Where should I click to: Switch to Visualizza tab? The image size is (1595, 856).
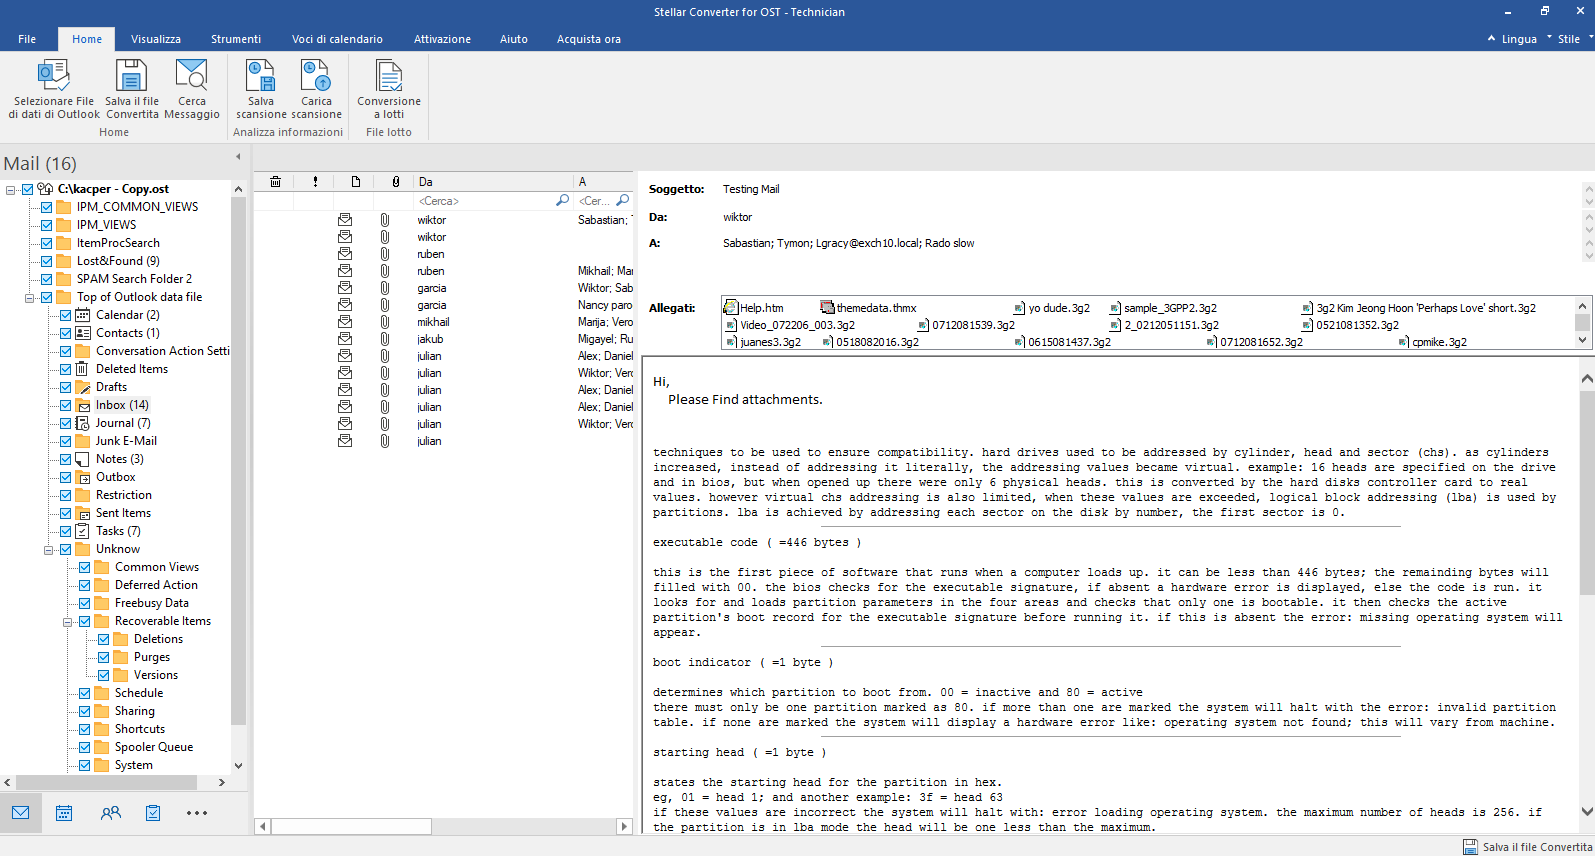click(x=156, y=39)
